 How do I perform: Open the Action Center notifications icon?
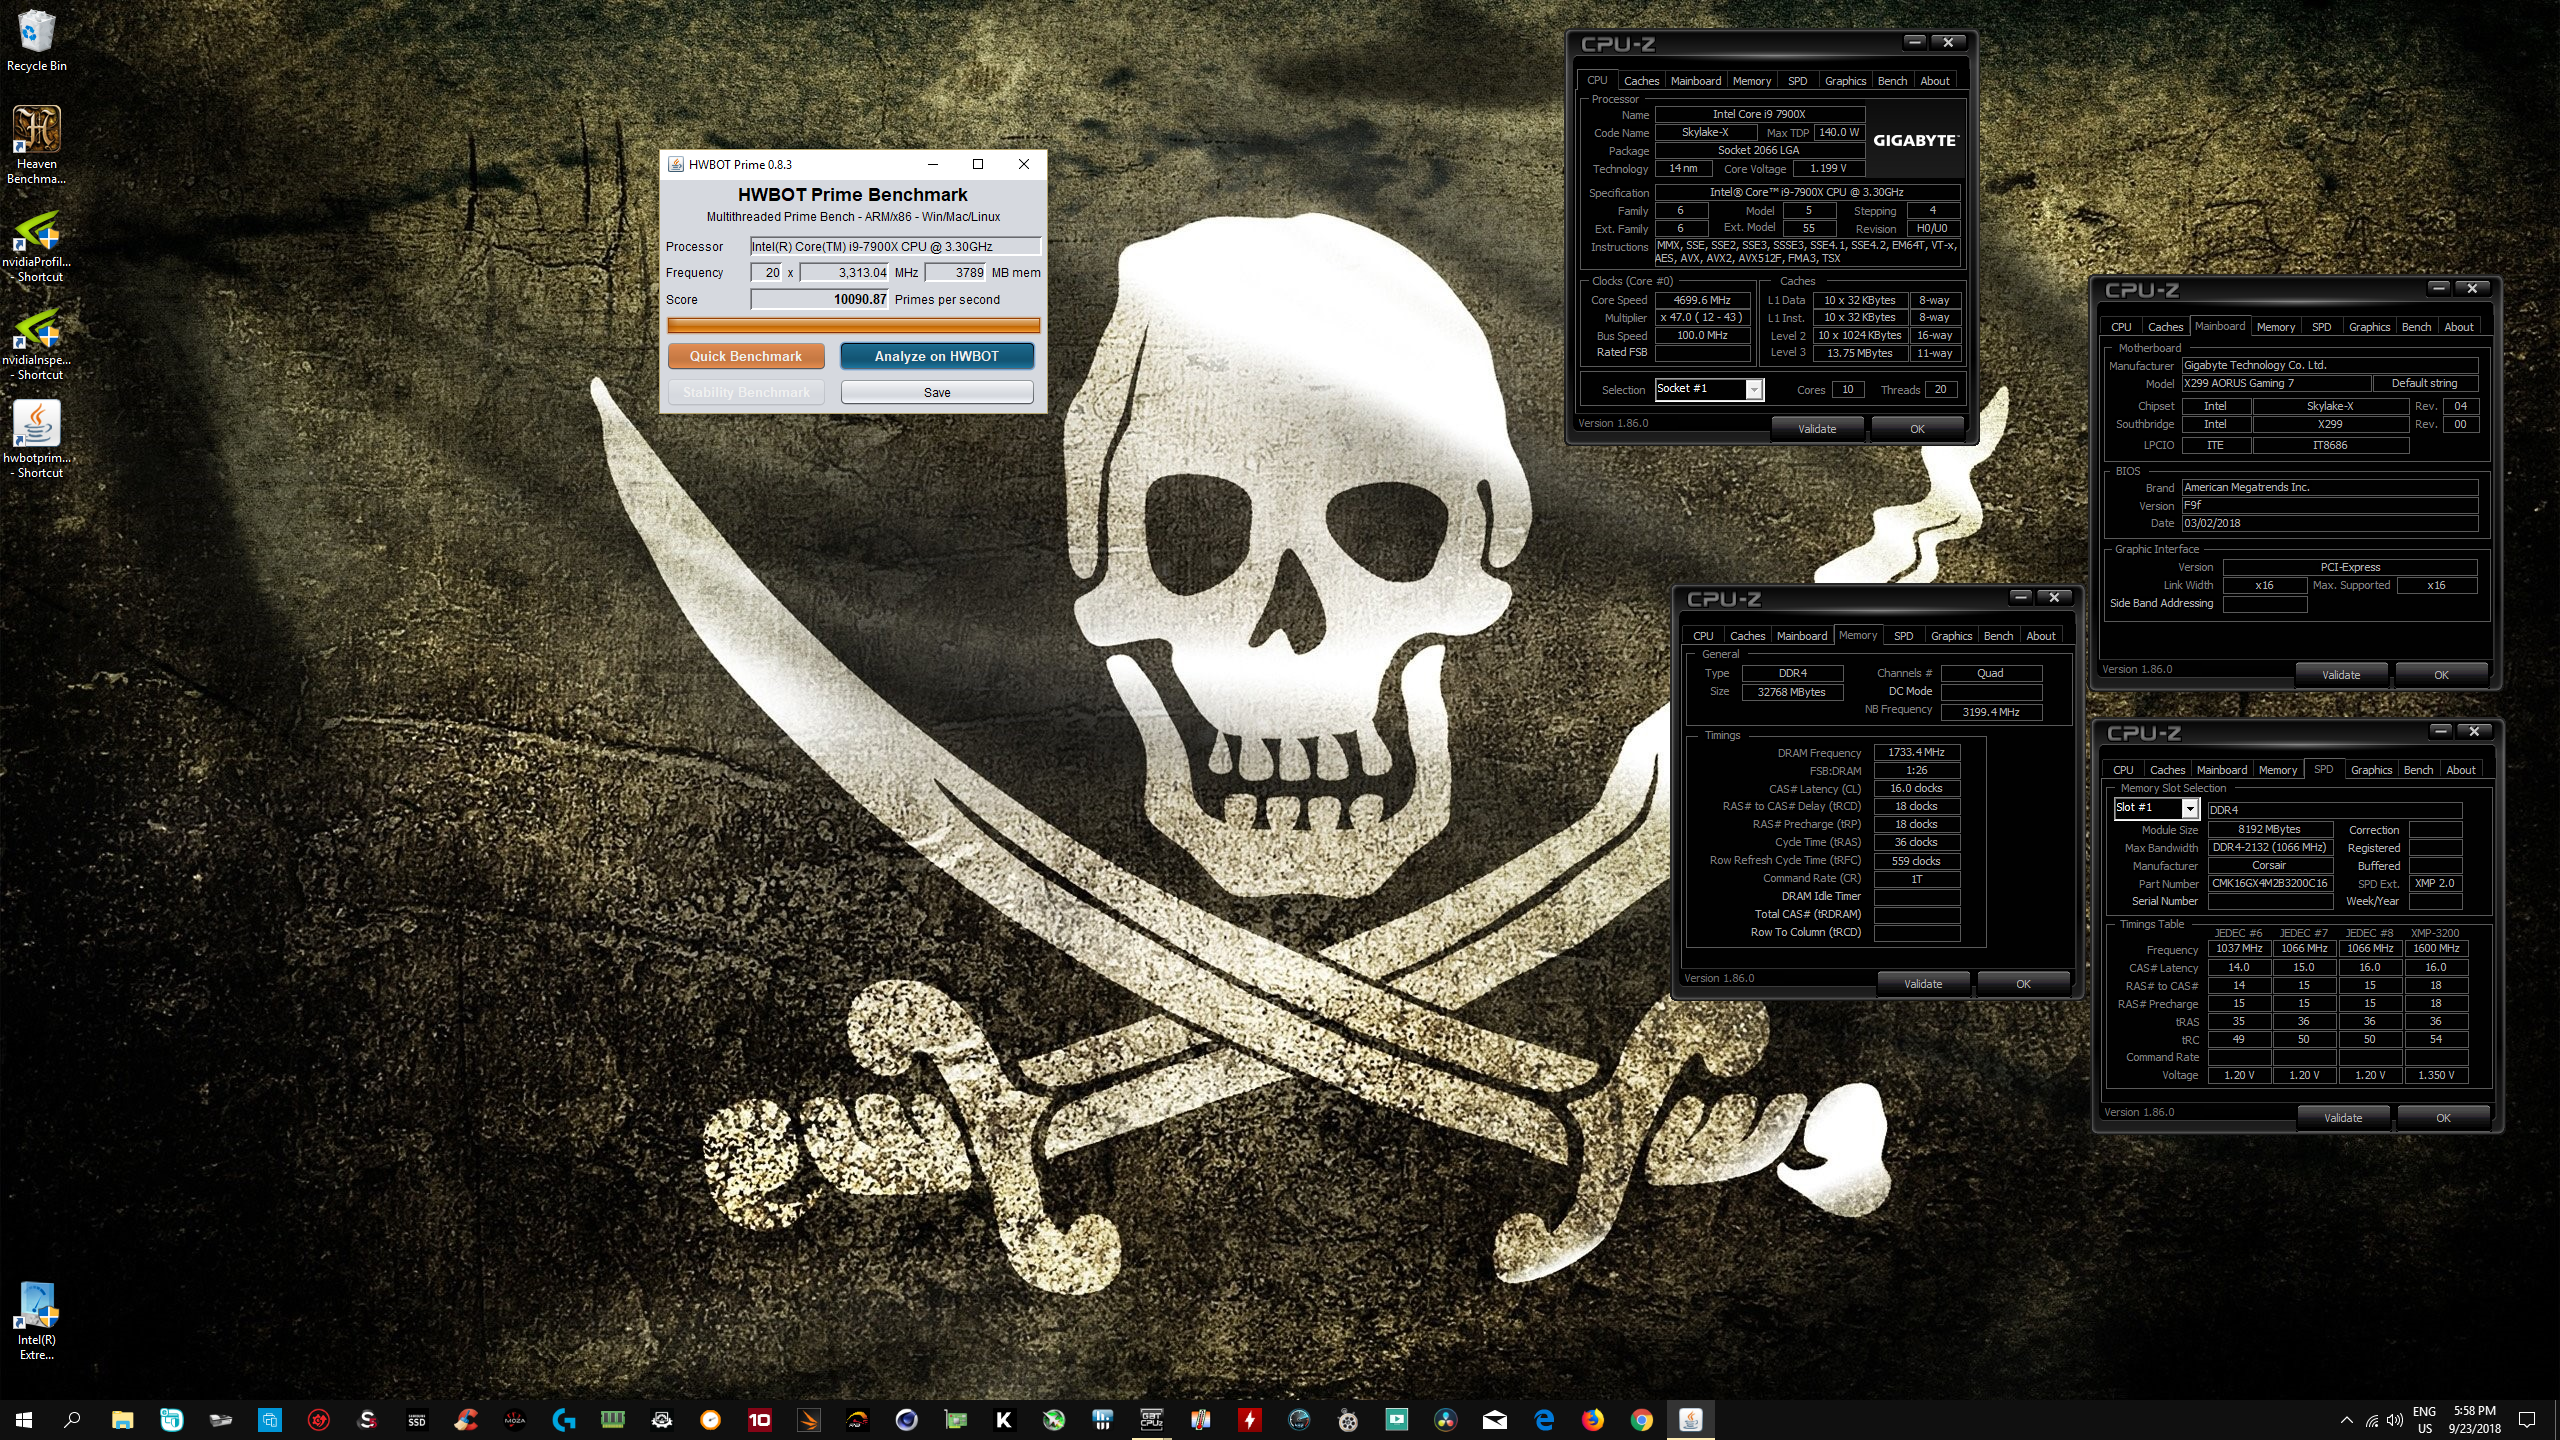[x=2527, y=1420]
